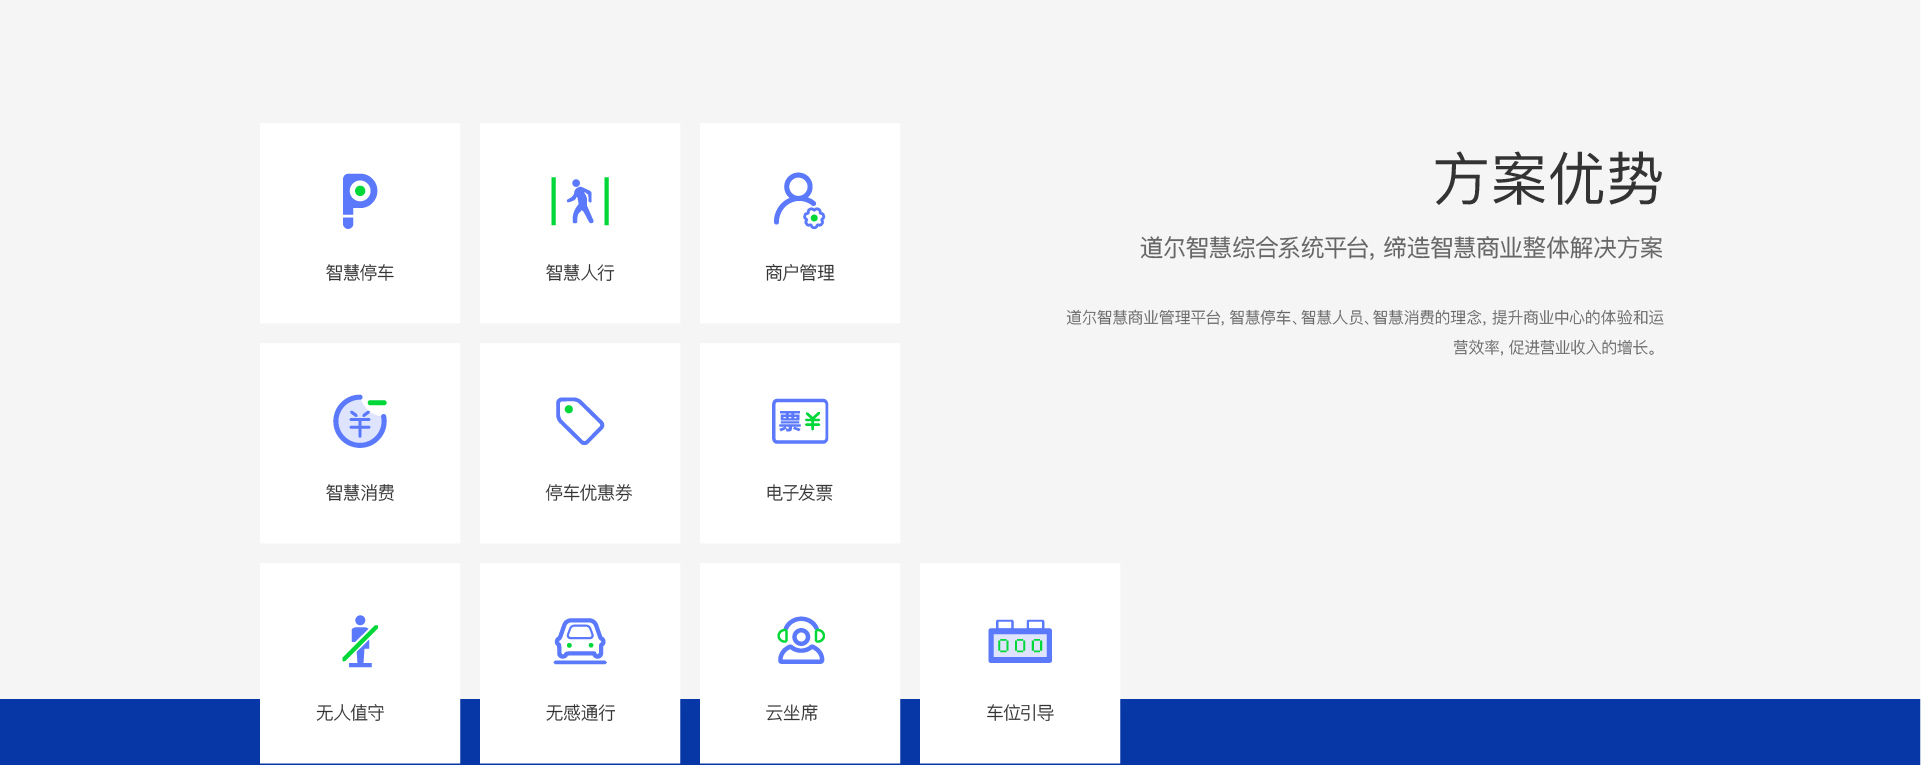1921x765 pixels.
Task: Open the 停车优惠券 label
Action: 589,493
